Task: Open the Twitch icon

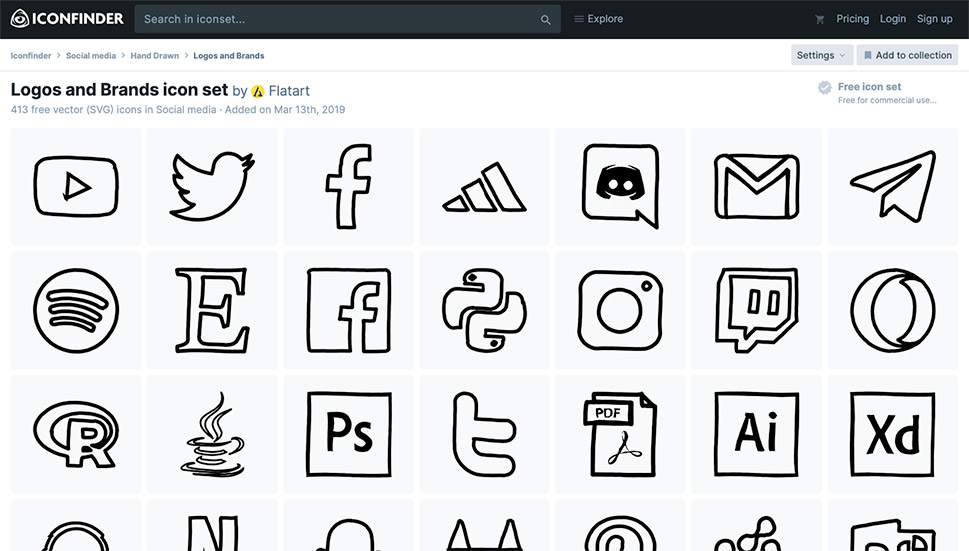Action: point(756,310)
